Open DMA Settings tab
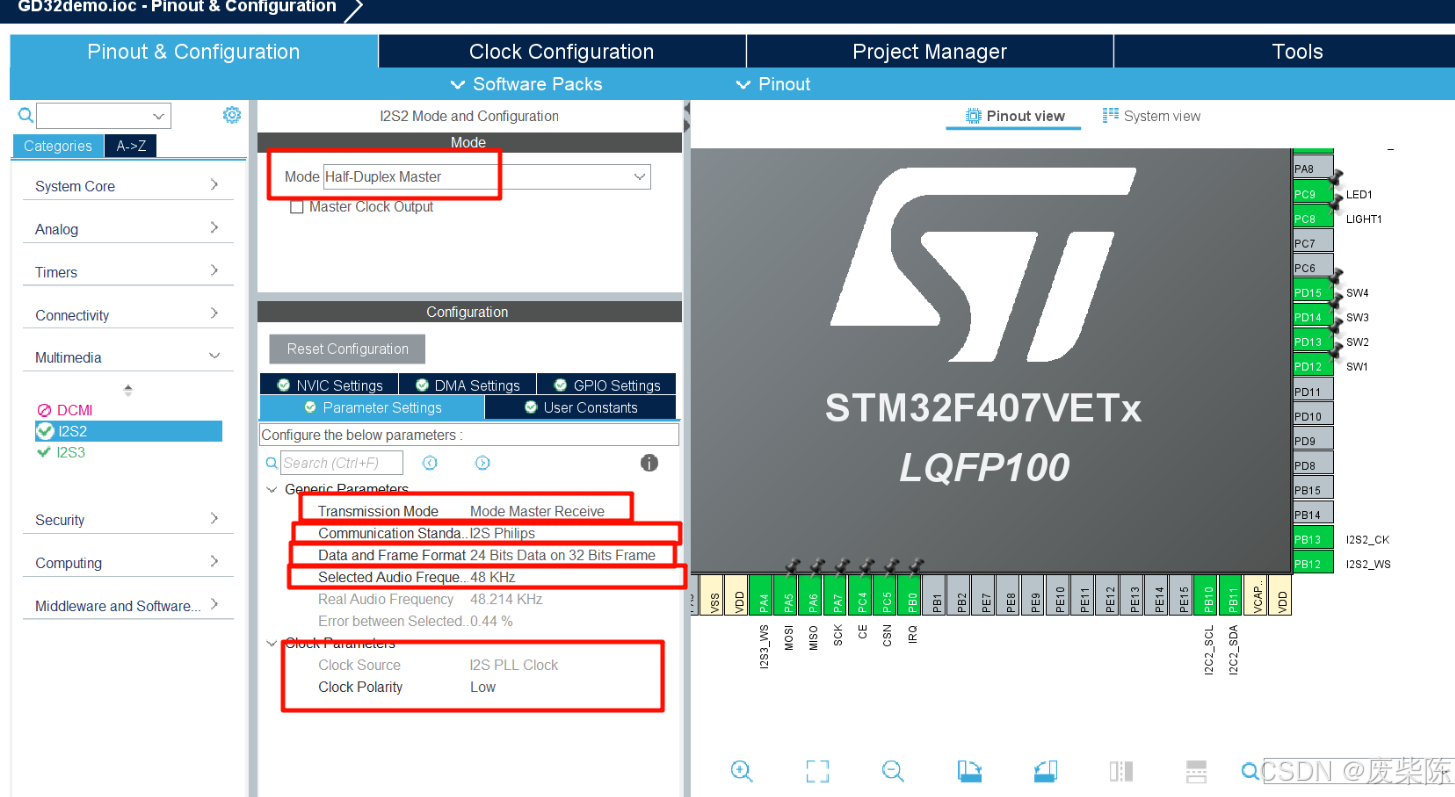Screen dimensions: 1455x797 pyautogui.click(x=467, y=385)
